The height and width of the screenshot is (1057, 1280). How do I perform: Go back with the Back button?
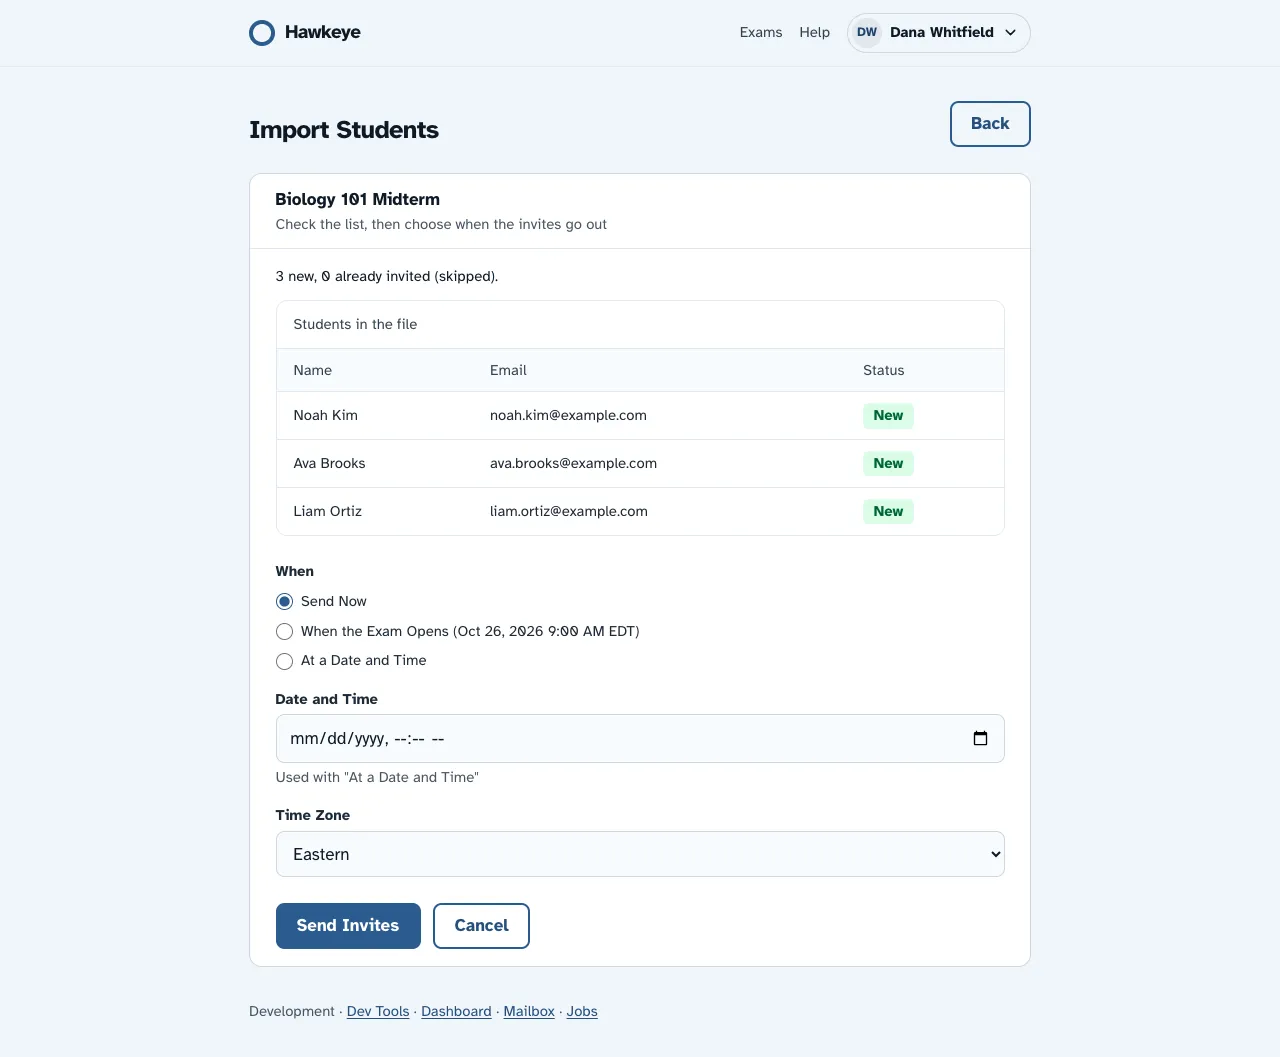990,124
